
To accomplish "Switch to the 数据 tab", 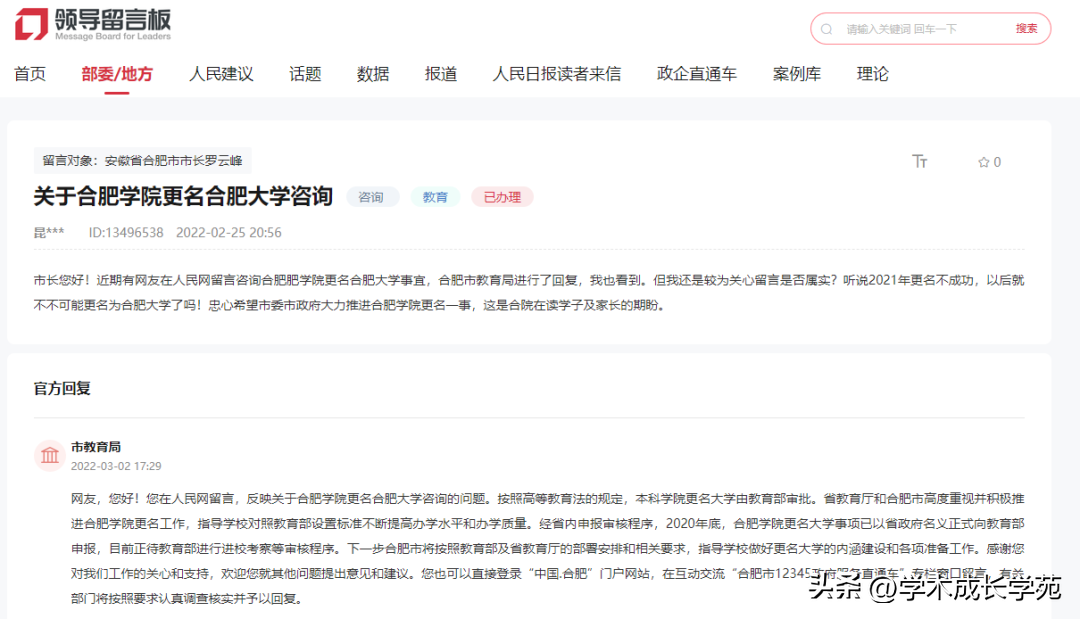I will [373, 74].
